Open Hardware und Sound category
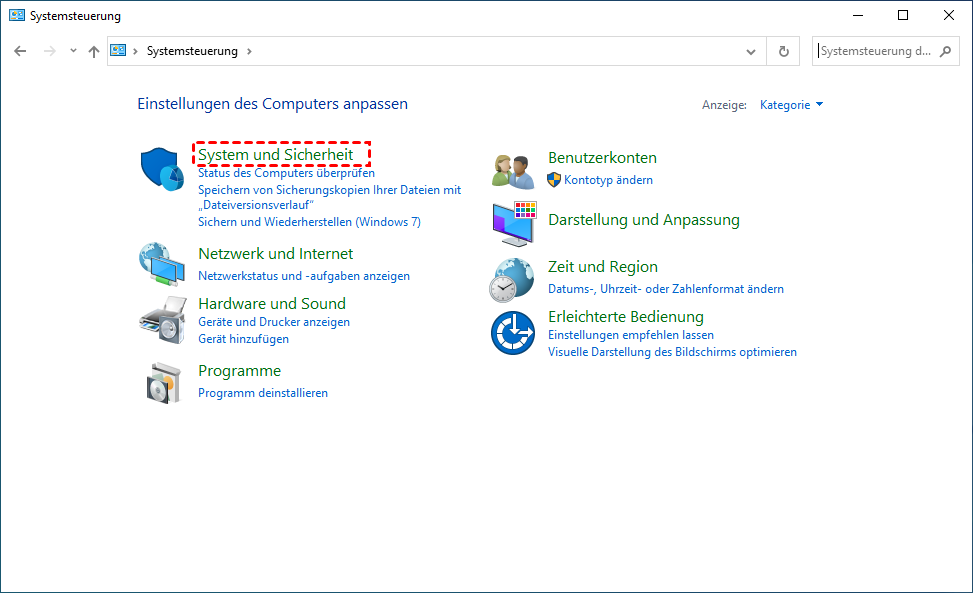The height and width of the screenshot is (593, 973). click(272, 304)
